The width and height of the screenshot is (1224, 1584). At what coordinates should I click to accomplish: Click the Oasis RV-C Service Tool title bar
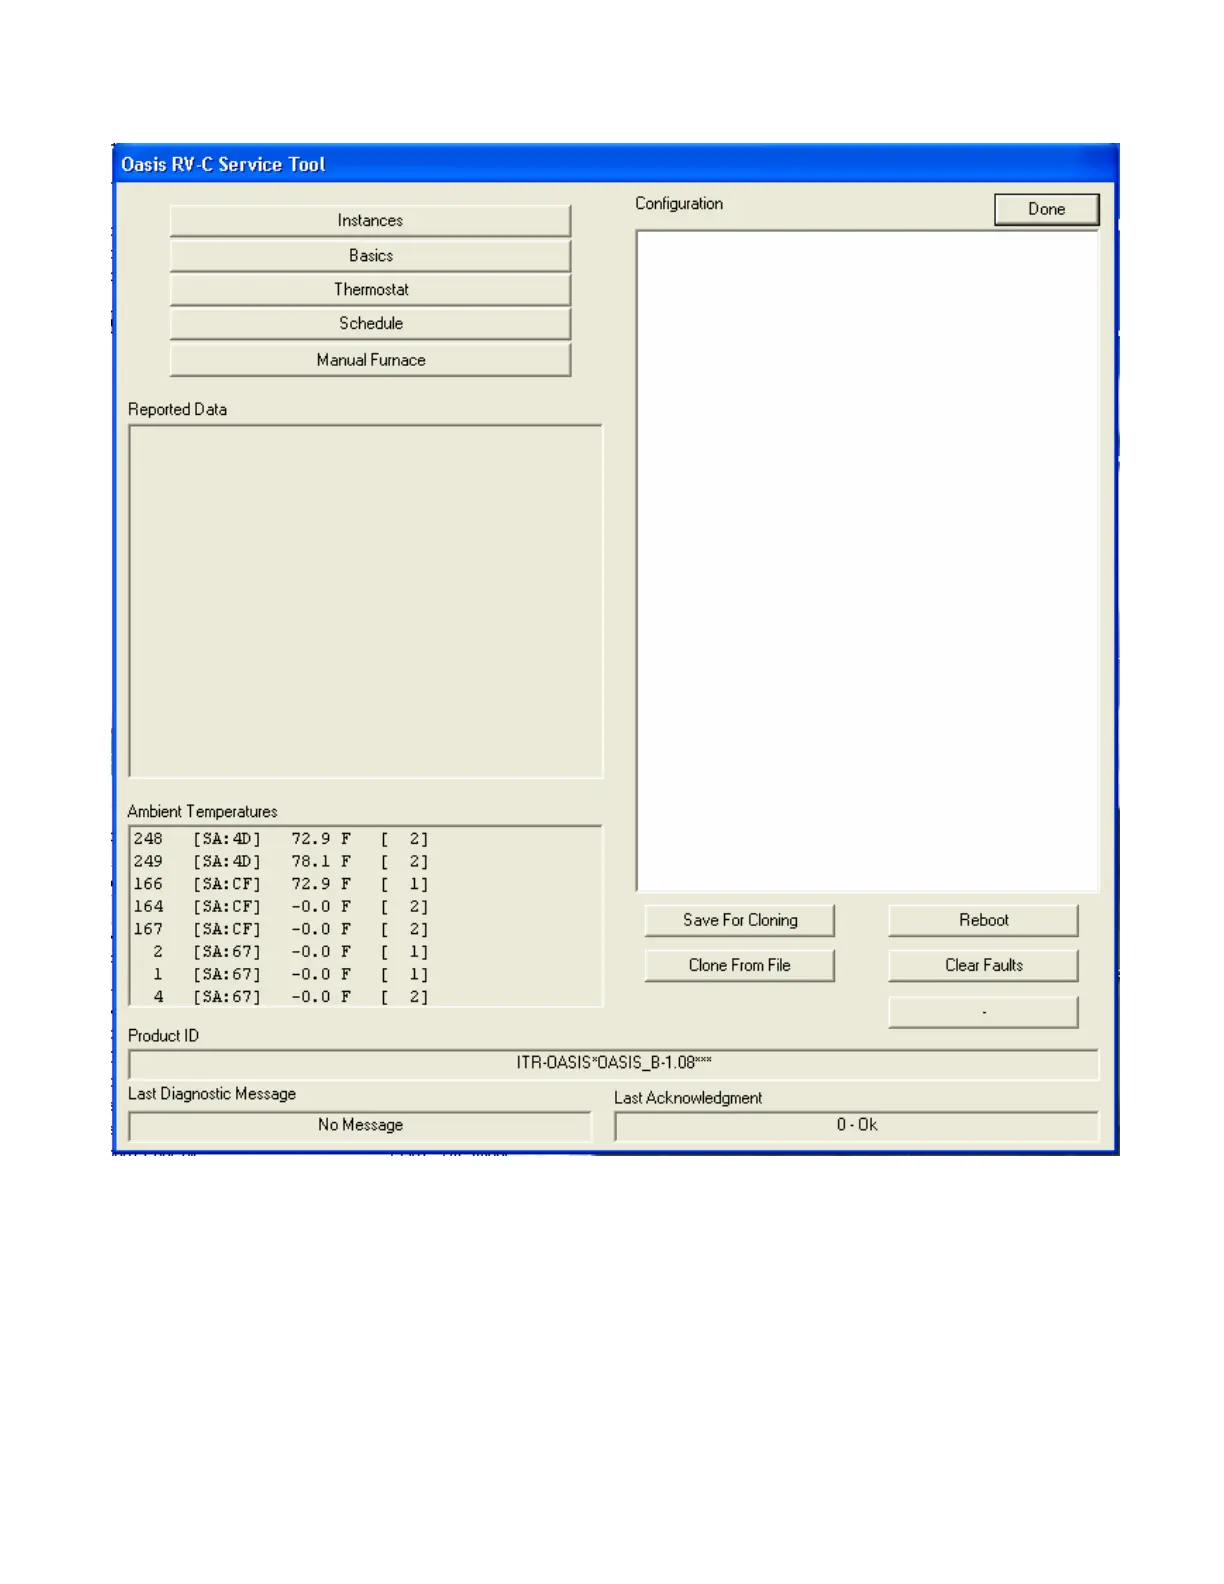(615, 164)
